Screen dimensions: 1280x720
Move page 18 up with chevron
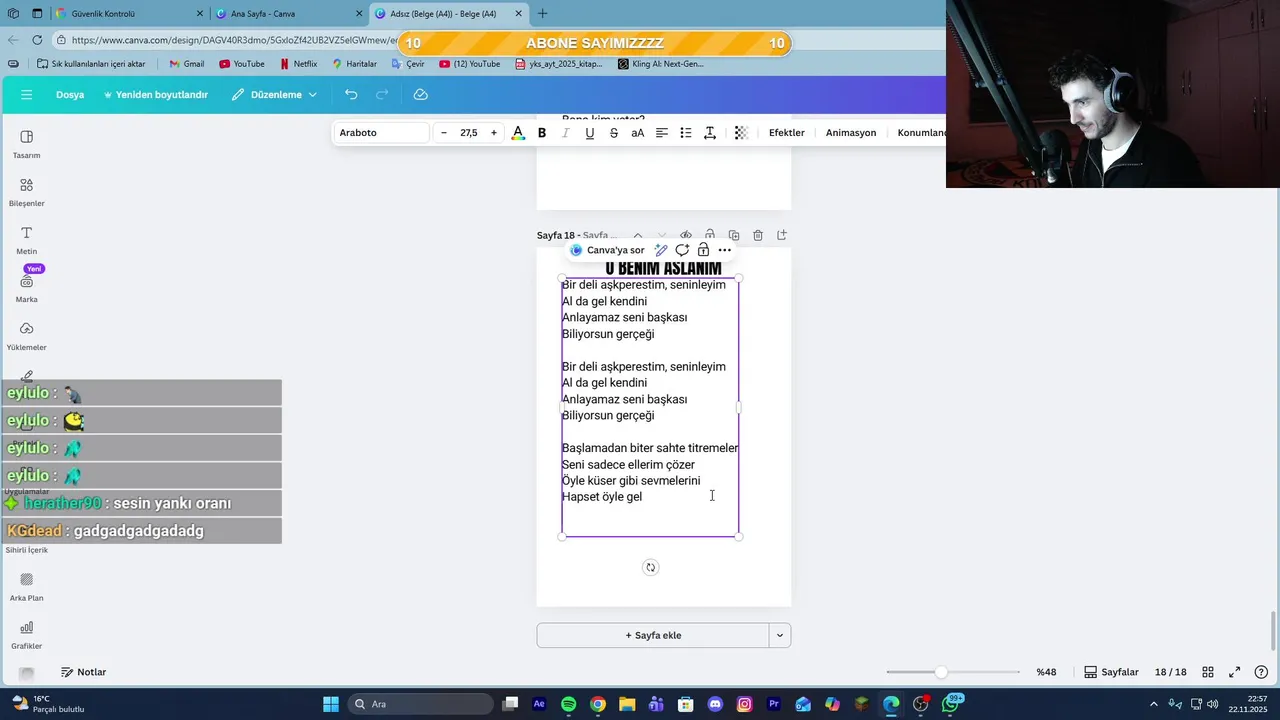pyautogui.click(x=638, y=236)
